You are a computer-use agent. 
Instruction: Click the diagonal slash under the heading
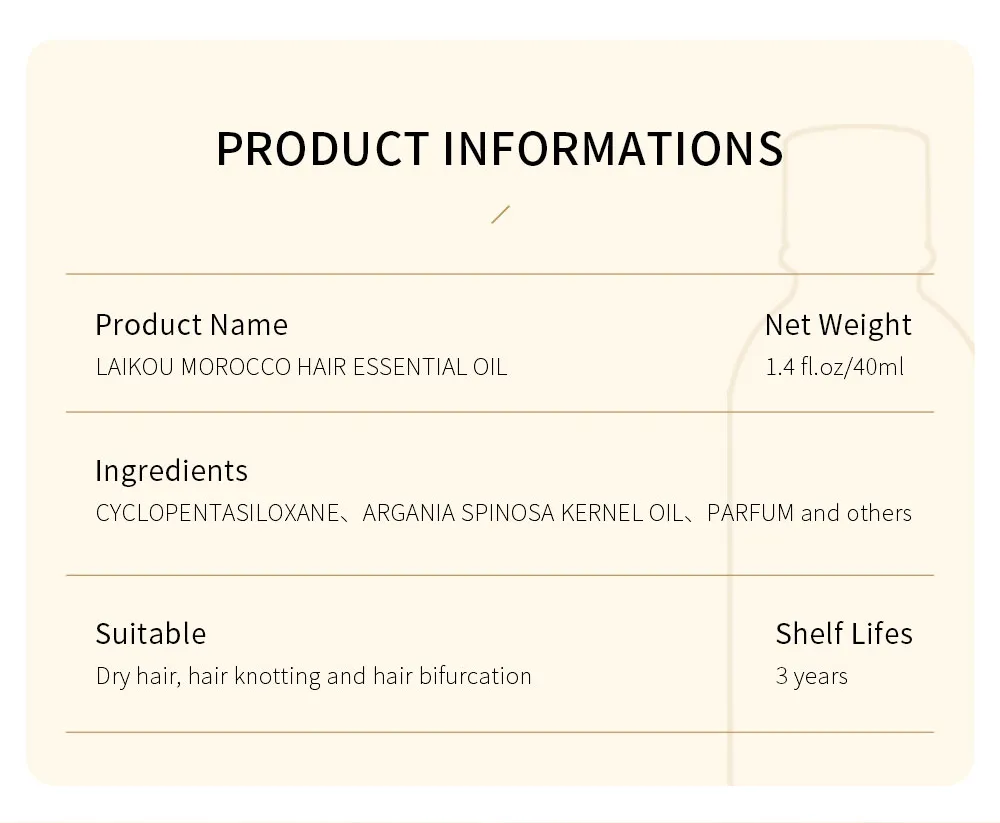(x=501, y=214)
